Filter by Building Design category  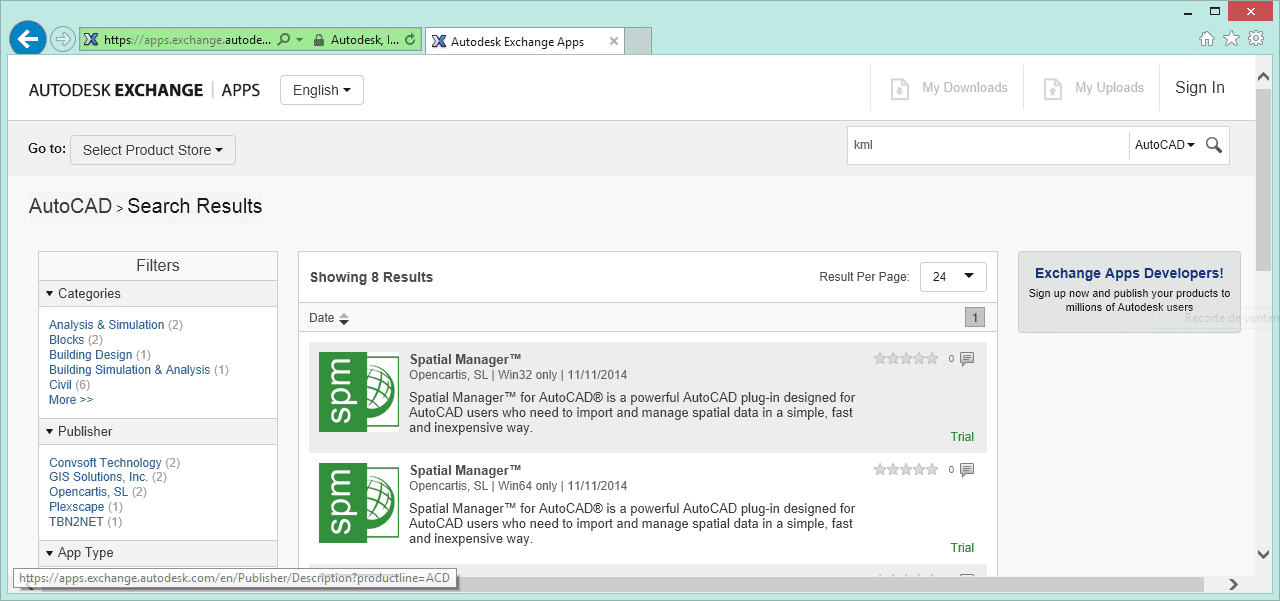[x=91, y=355]
